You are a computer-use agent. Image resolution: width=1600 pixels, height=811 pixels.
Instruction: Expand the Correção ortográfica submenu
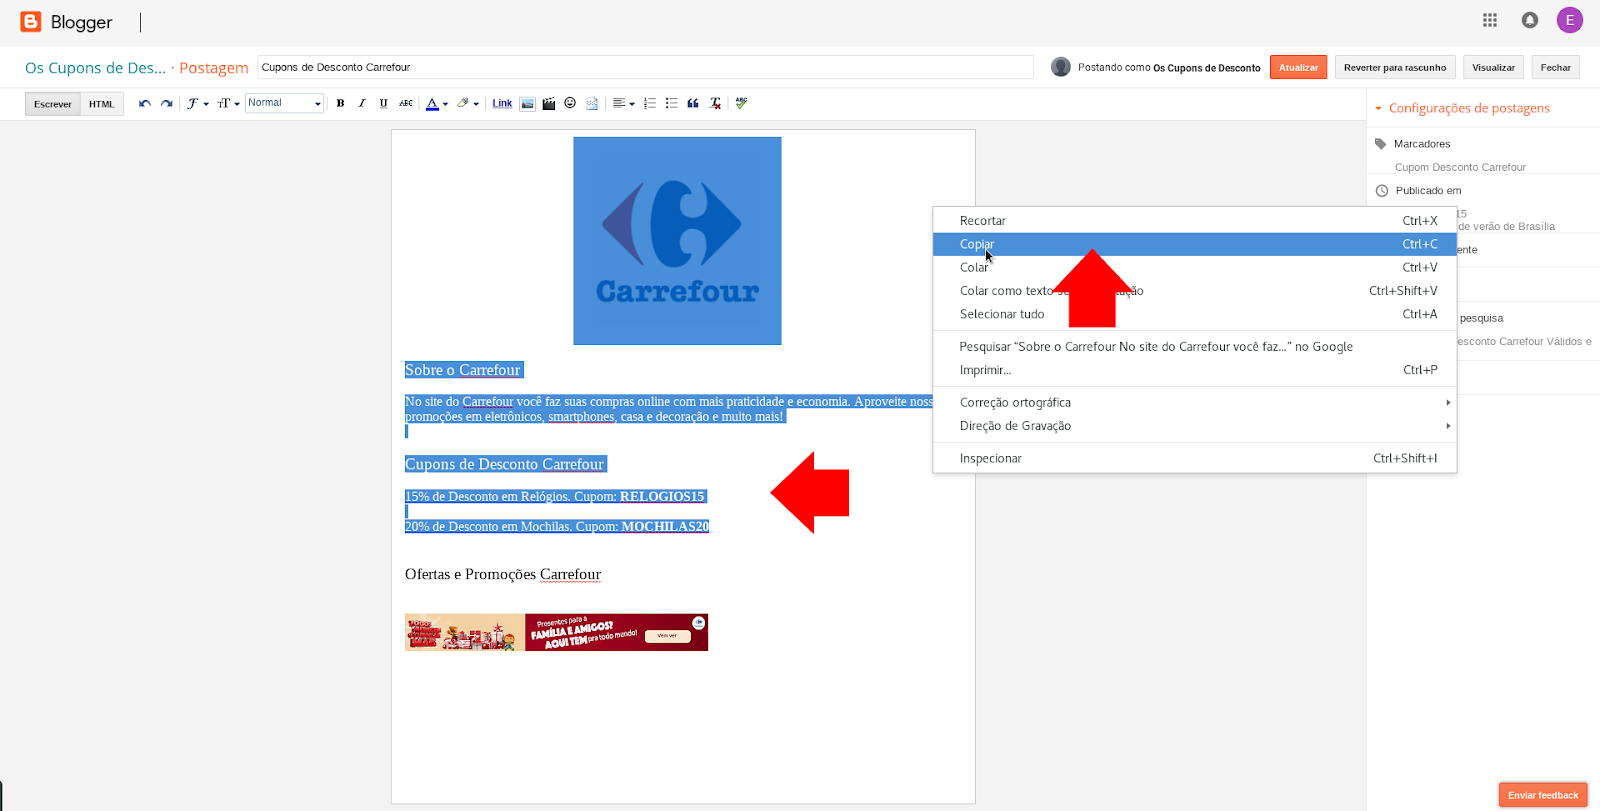pyautogui.click(x=1194, y=402)
